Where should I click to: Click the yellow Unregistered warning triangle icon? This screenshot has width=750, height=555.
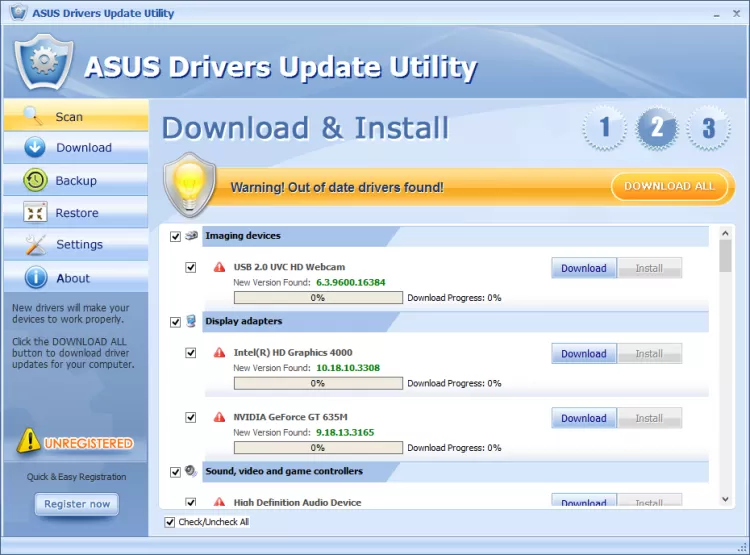(x=28, y=441)
